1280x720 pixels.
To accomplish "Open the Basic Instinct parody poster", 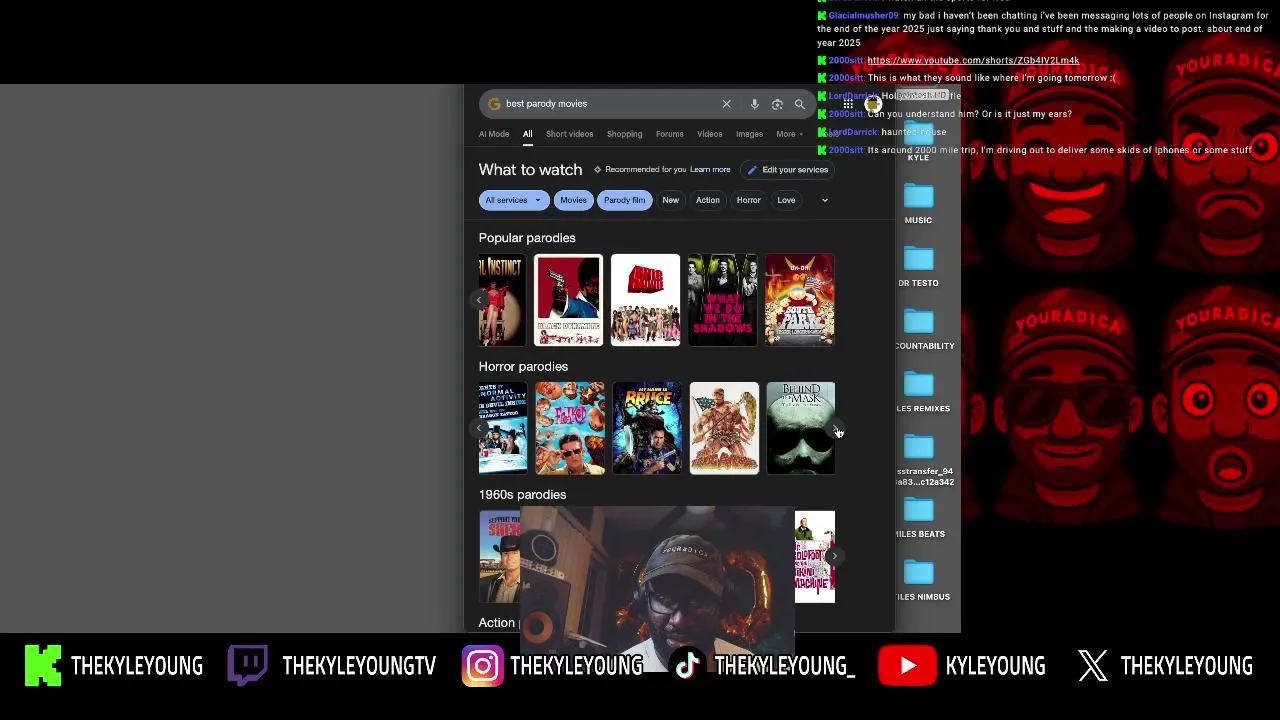I will click(502, 300).
